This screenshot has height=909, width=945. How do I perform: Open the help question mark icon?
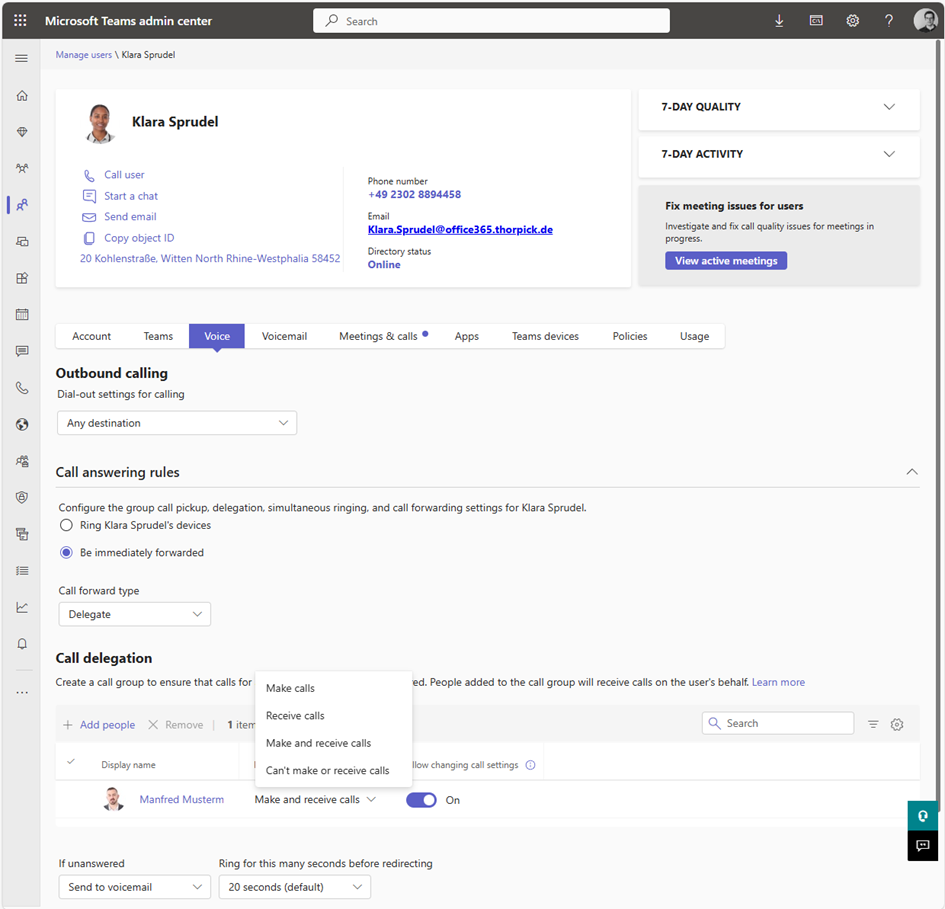[889, 20]
